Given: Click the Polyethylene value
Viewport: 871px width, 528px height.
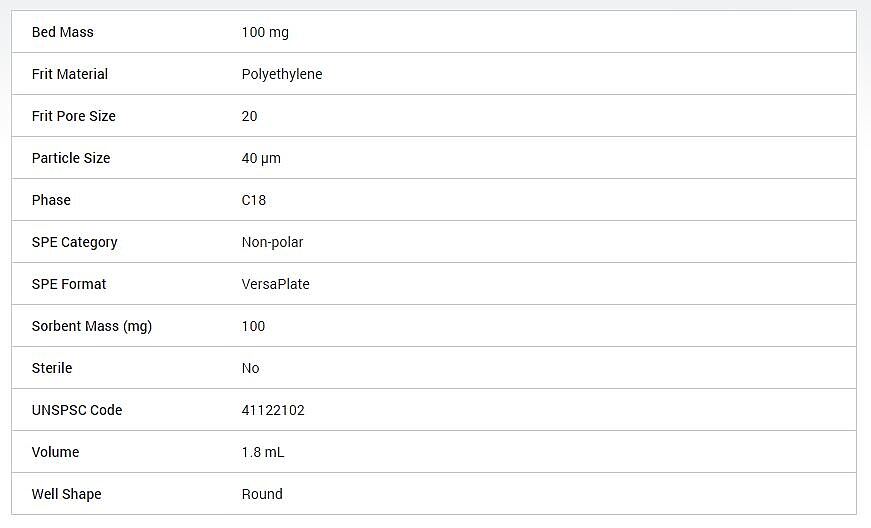Looking at the screenshot, I should tap(282, 74).
